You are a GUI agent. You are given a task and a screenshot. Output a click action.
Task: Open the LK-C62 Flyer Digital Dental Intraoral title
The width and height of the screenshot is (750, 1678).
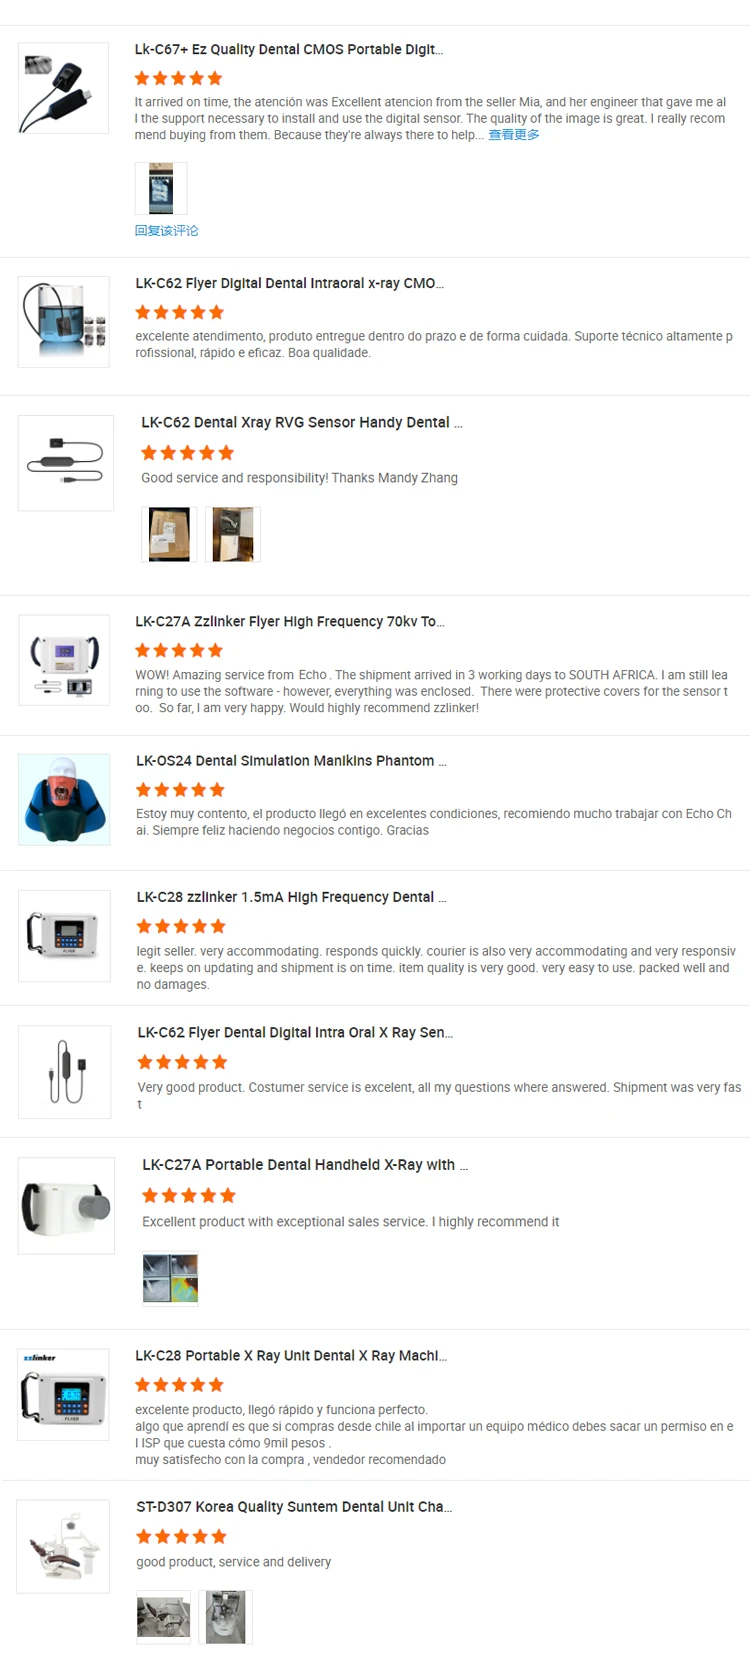[290, 284]
